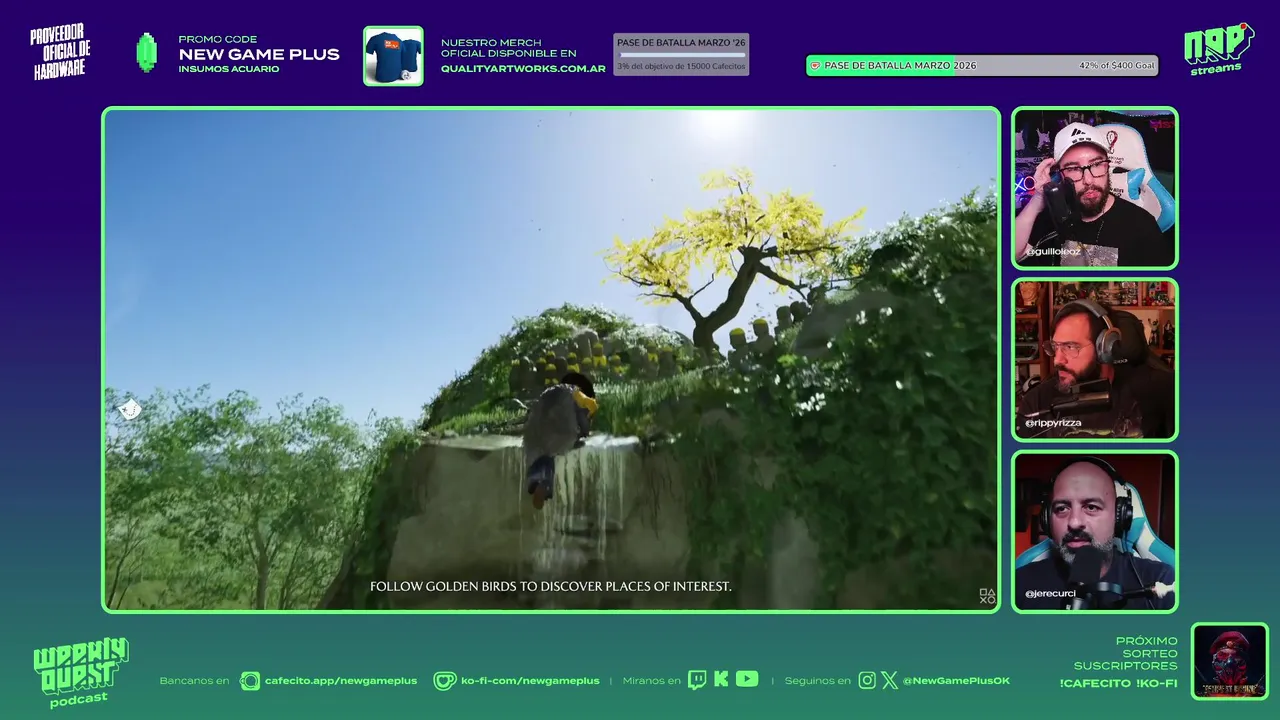Click the 'Seguinos en' label
Image resolution: width=1280 pixels, height=720 pixels.
click(x=817, y=681)
